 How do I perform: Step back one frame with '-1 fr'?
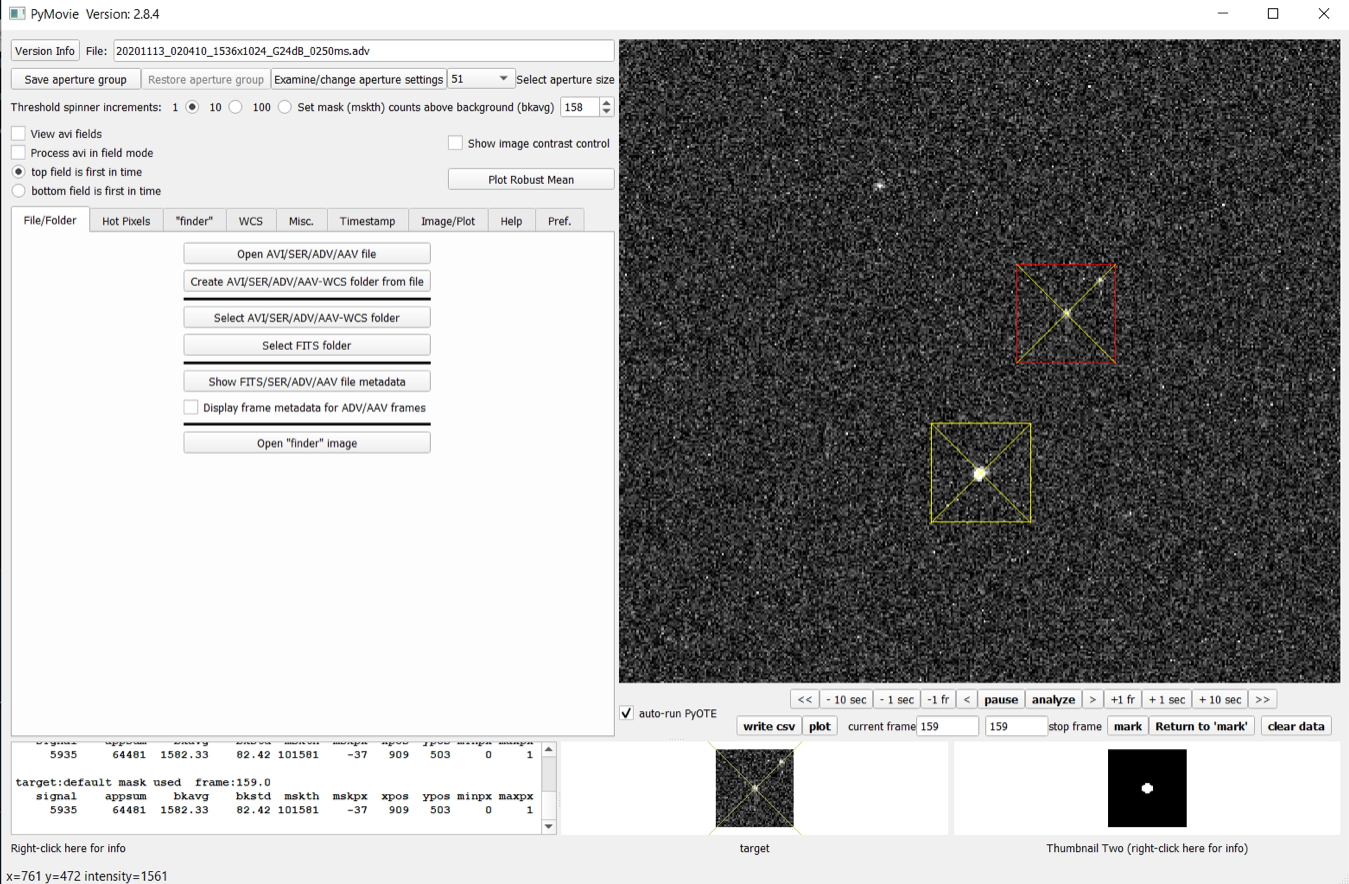coord(938,700)
